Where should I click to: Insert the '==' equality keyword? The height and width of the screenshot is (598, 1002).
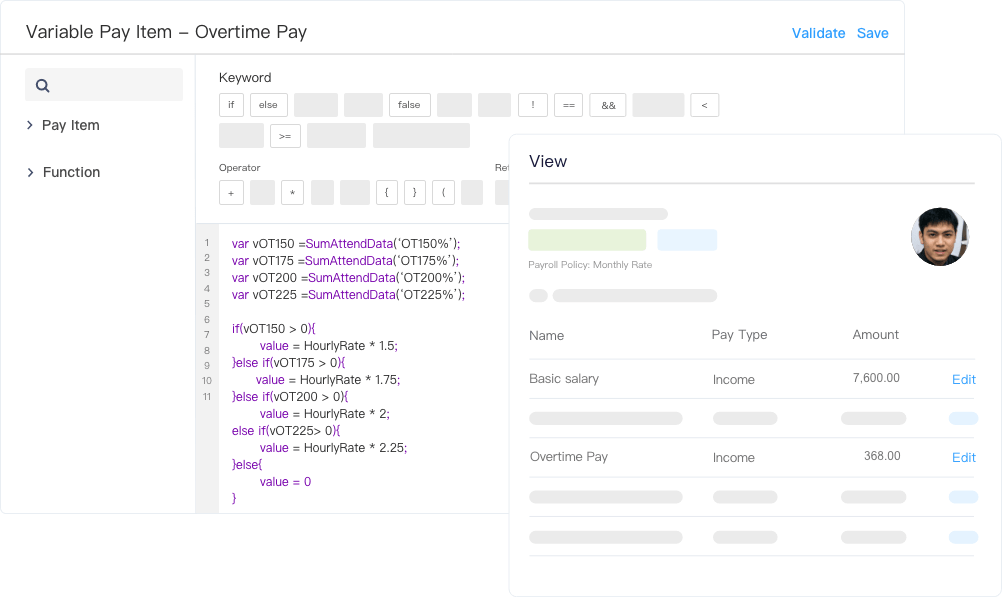569,105
